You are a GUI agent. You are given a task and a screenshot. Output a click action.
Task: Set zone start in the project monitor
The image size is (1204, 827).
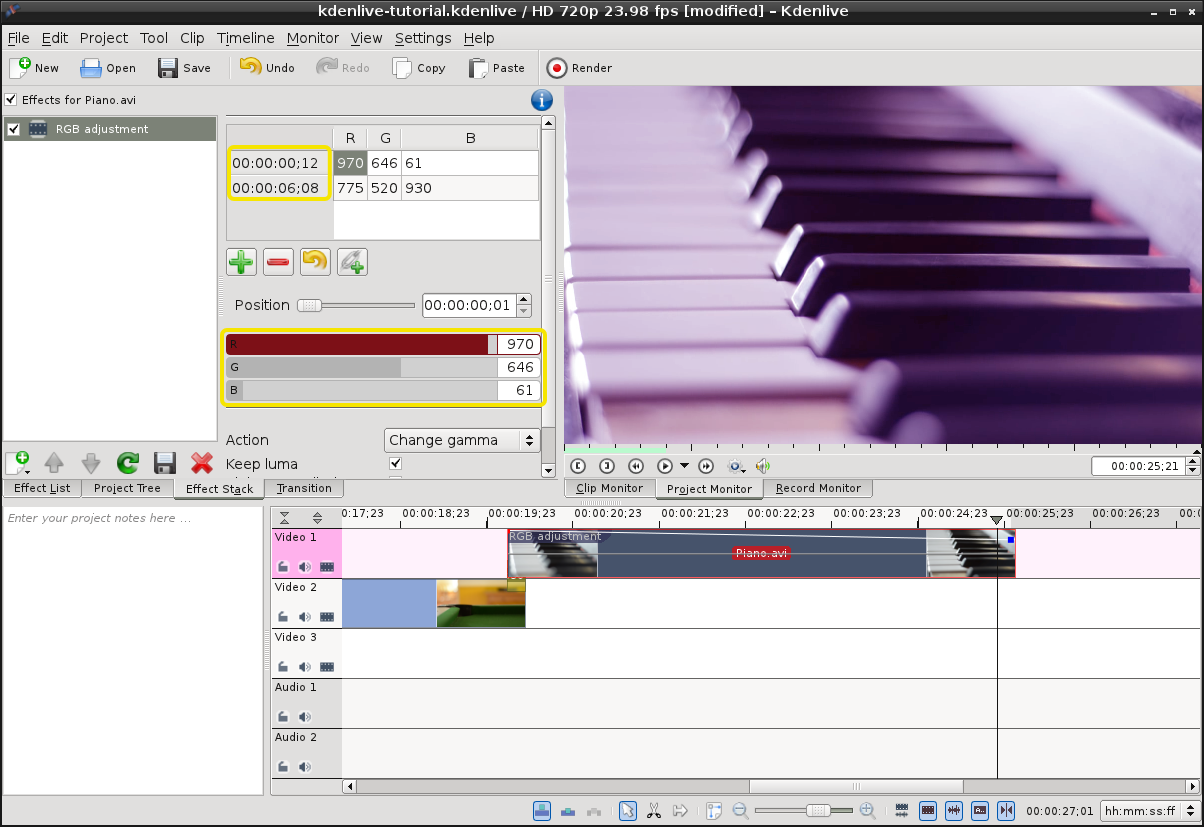[577, 466]
